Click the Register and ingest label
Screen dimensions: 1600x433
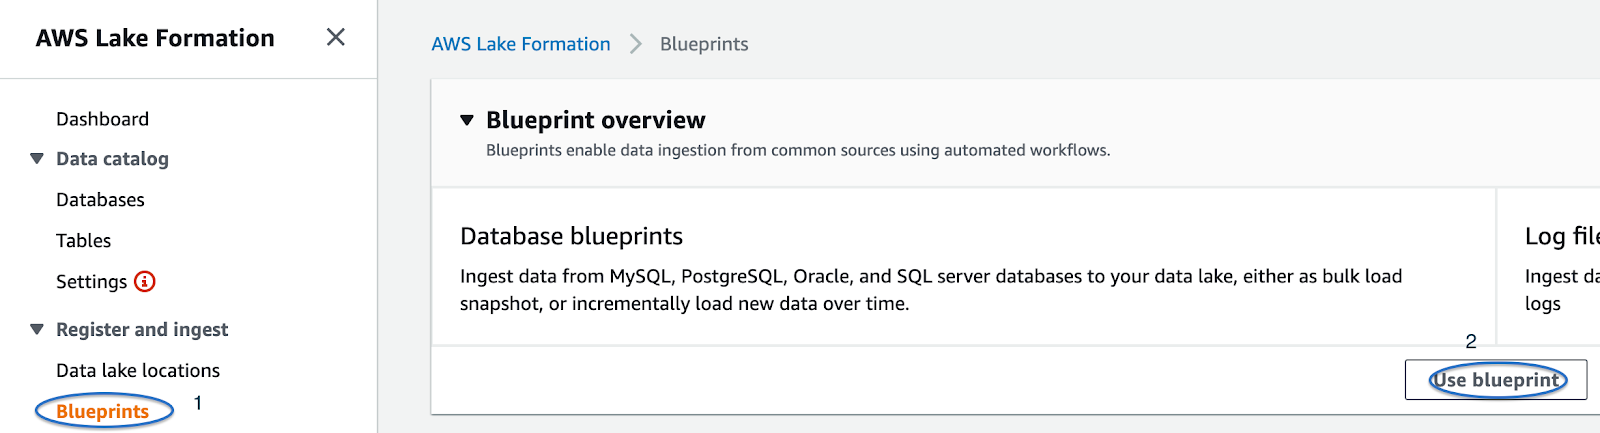pyautogui.click(x=142, y=330)
